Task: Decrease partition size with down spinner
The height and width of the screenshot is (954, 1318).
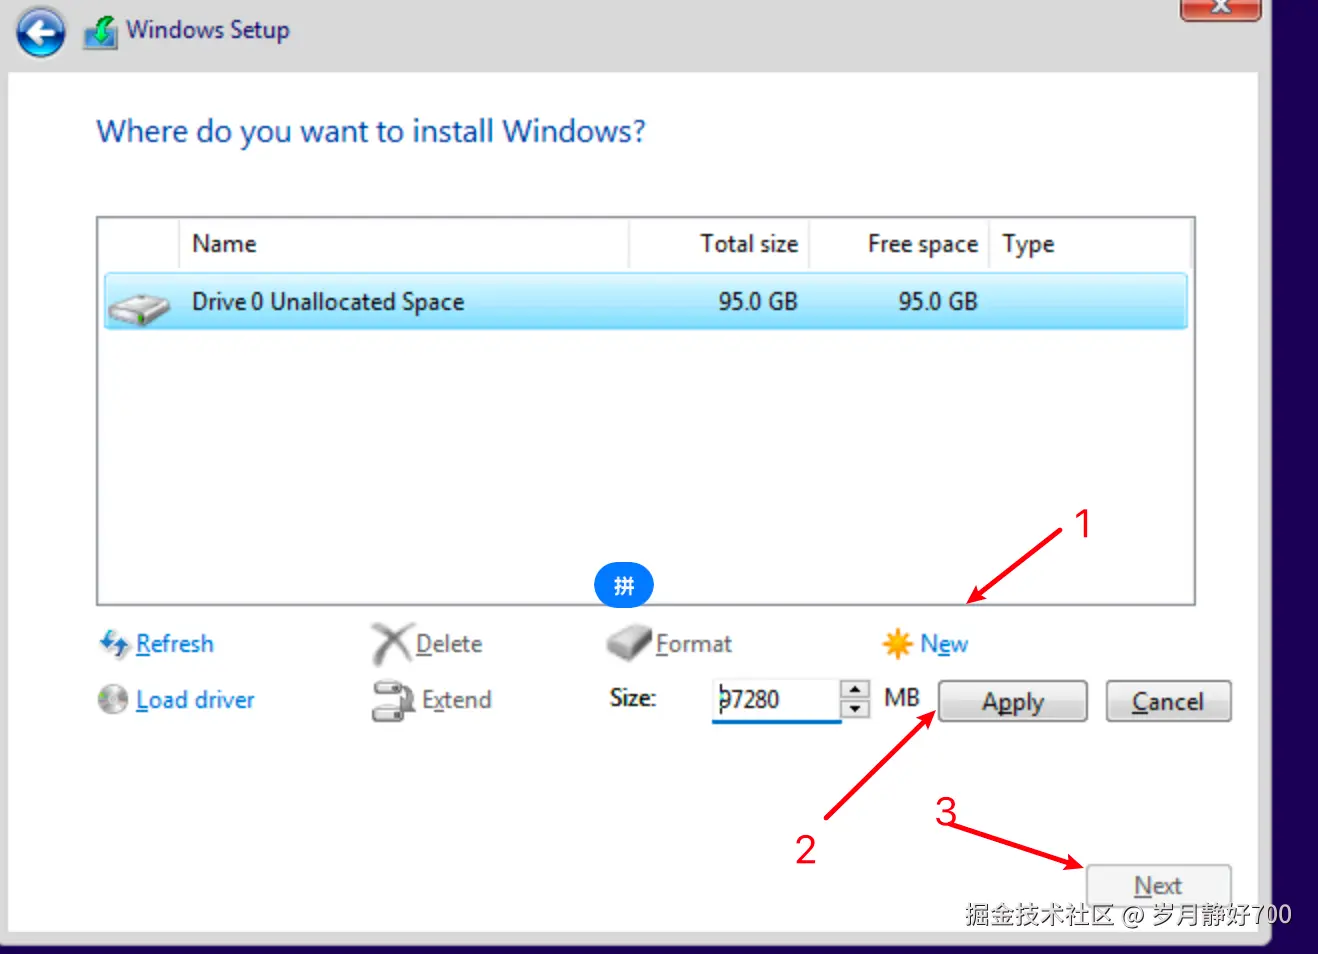Action: [x=855, y=709]
